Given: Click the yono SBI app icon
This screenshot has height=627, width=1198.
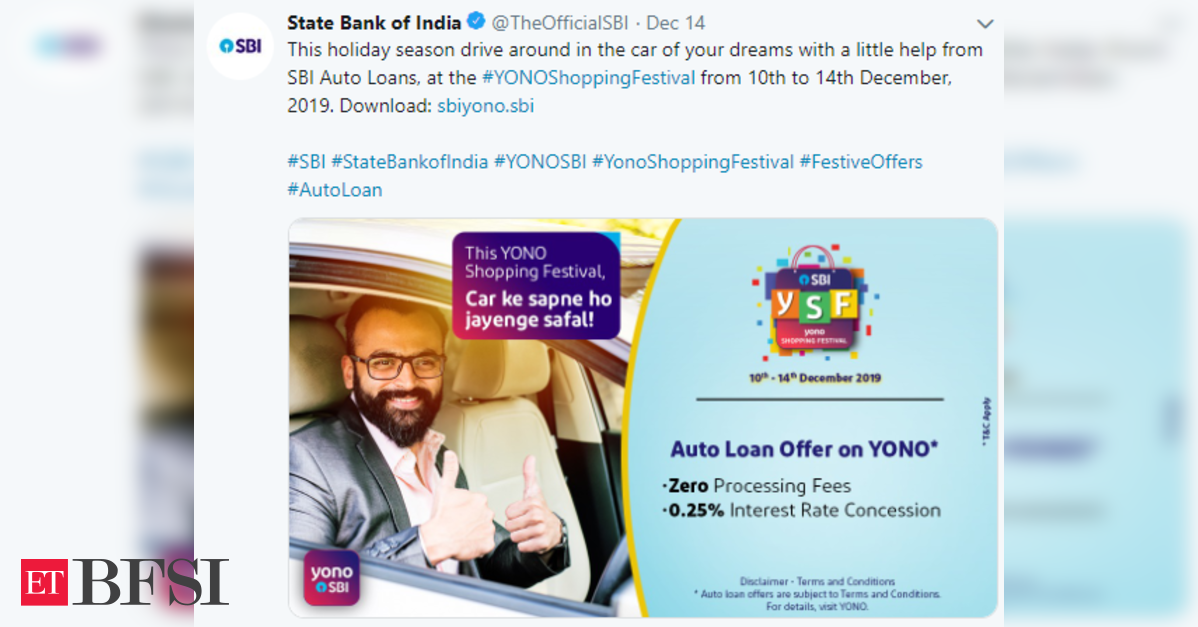Looking at the screenshot, I should click(332, 578).
